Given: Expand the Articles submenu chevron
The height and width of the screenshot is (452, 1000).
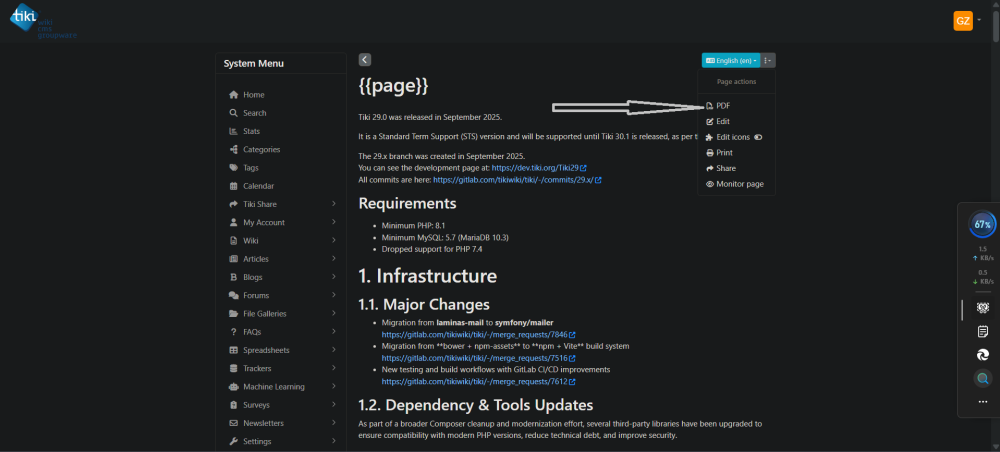Looking at the screenshot, I should pos(334,259).
